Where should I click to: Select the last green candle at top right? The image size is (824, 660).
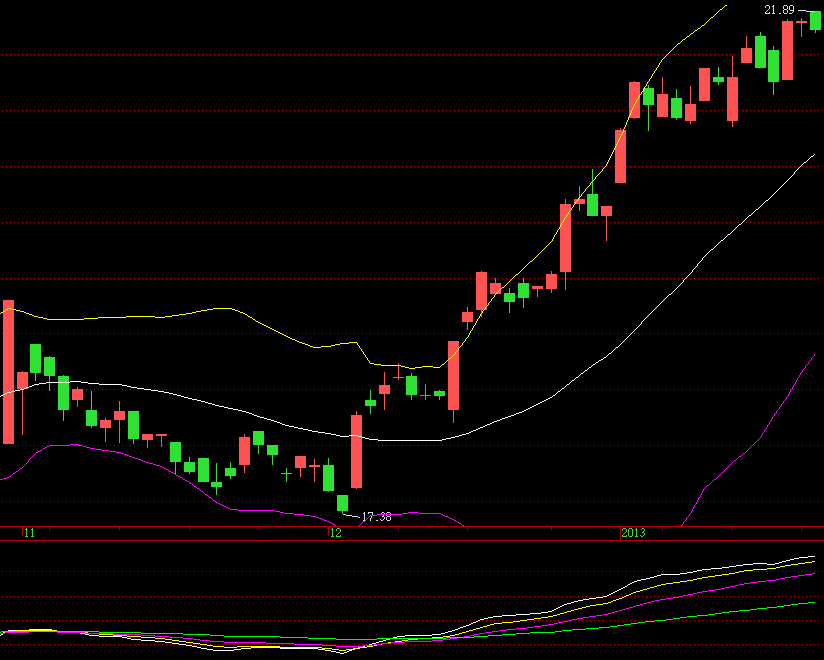point(815,20)
